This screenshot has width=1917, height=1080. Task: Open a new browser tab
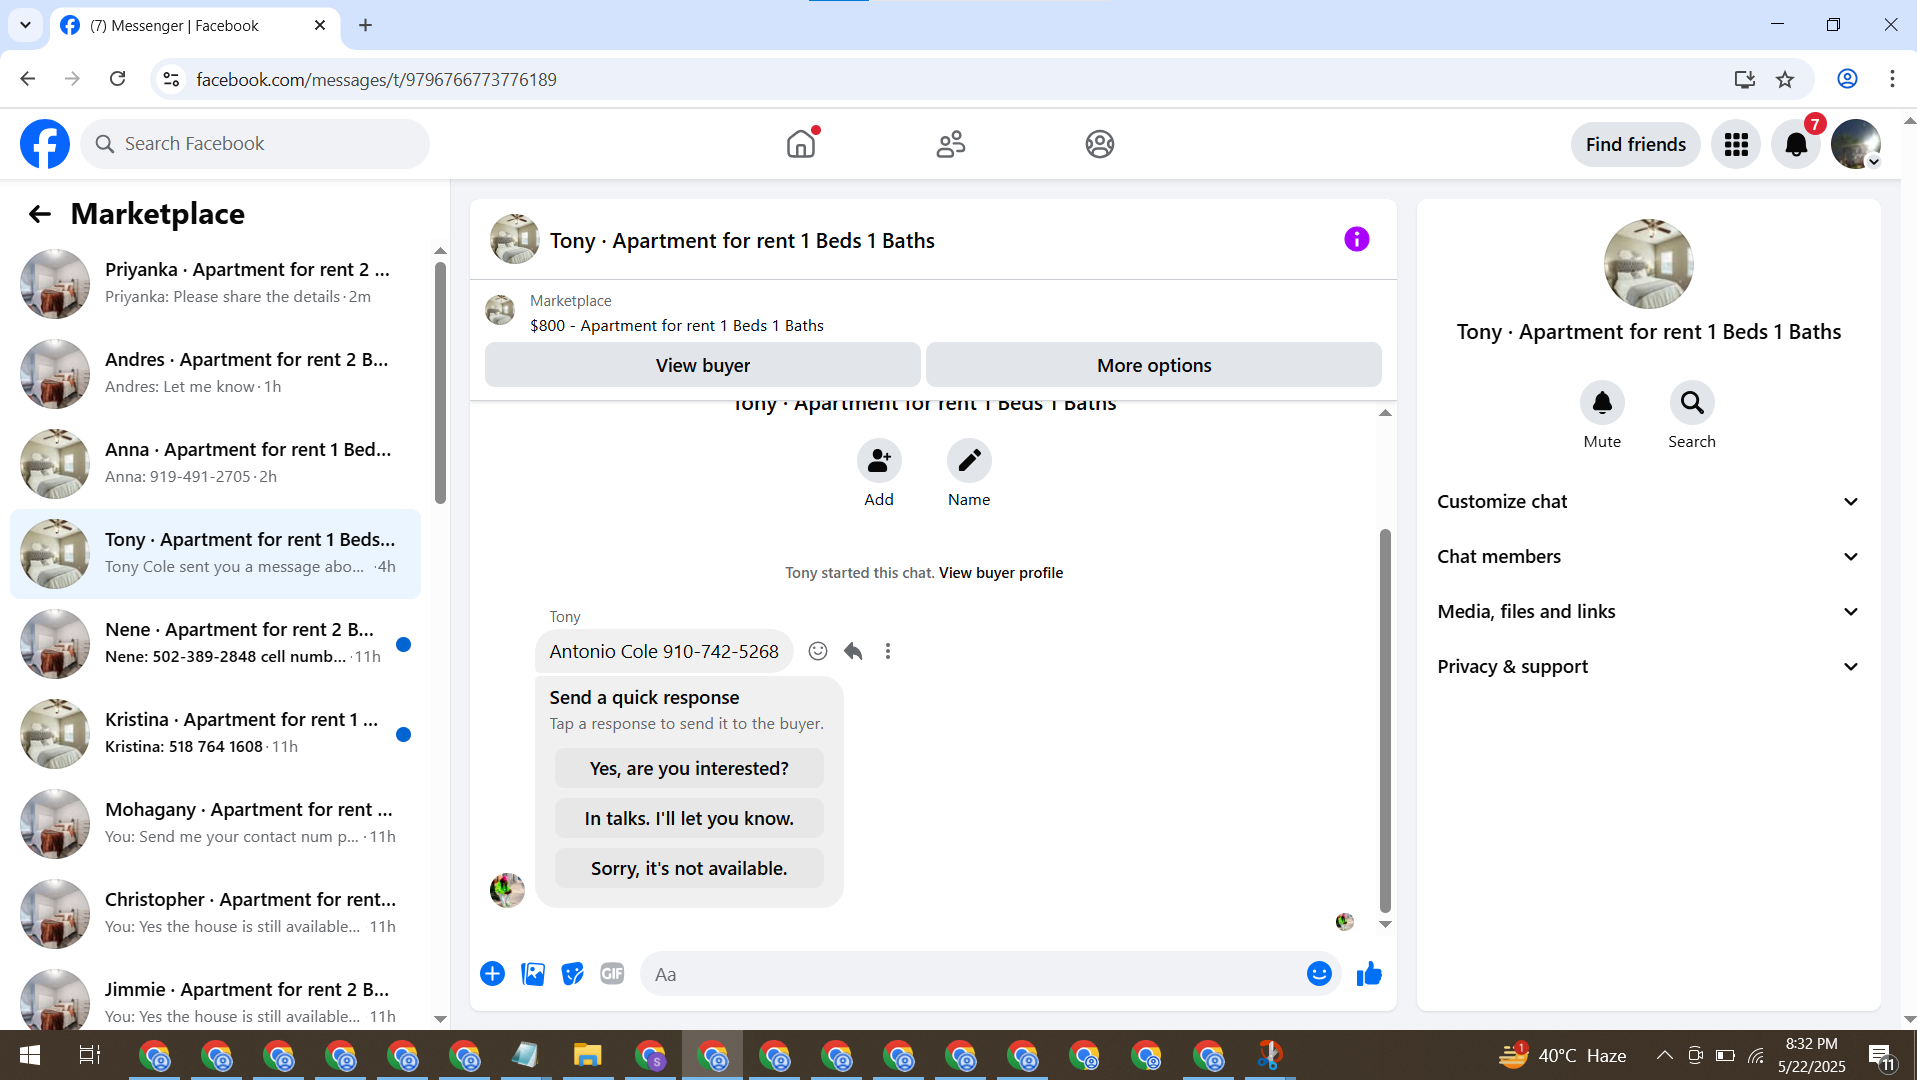(366, 25)
